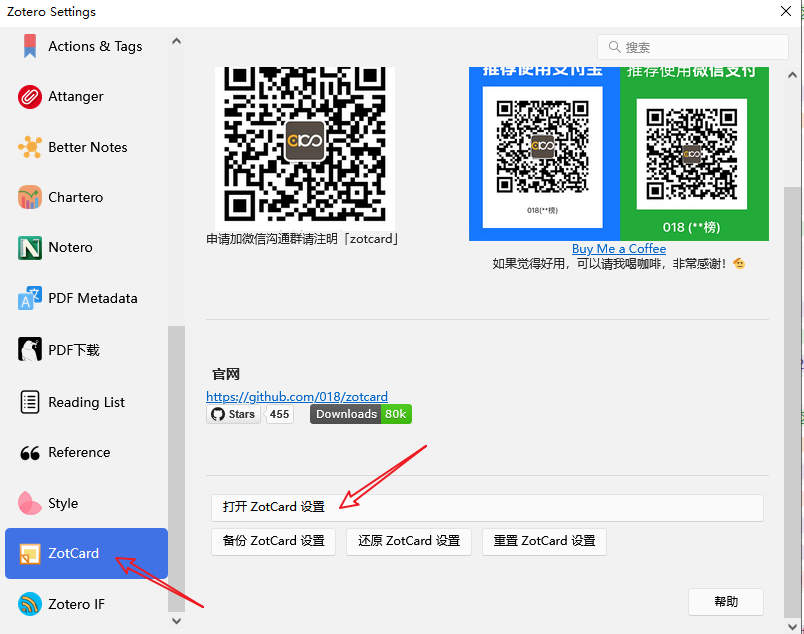Open the Buy Me a Coffee link
804x634 pixels.
click(x=619, y=249)
